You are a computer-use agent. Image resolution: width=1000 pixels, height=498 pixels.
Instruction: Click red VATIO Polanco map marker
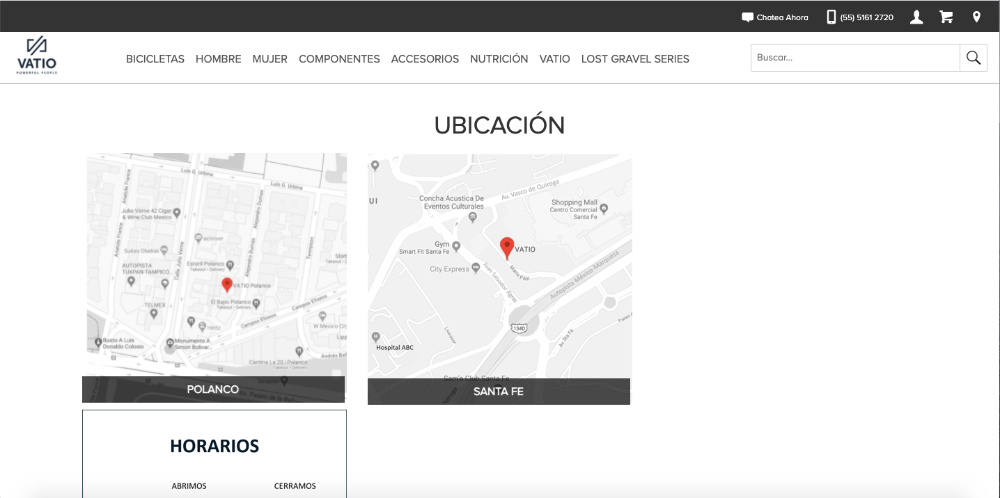tap(227, 285)
